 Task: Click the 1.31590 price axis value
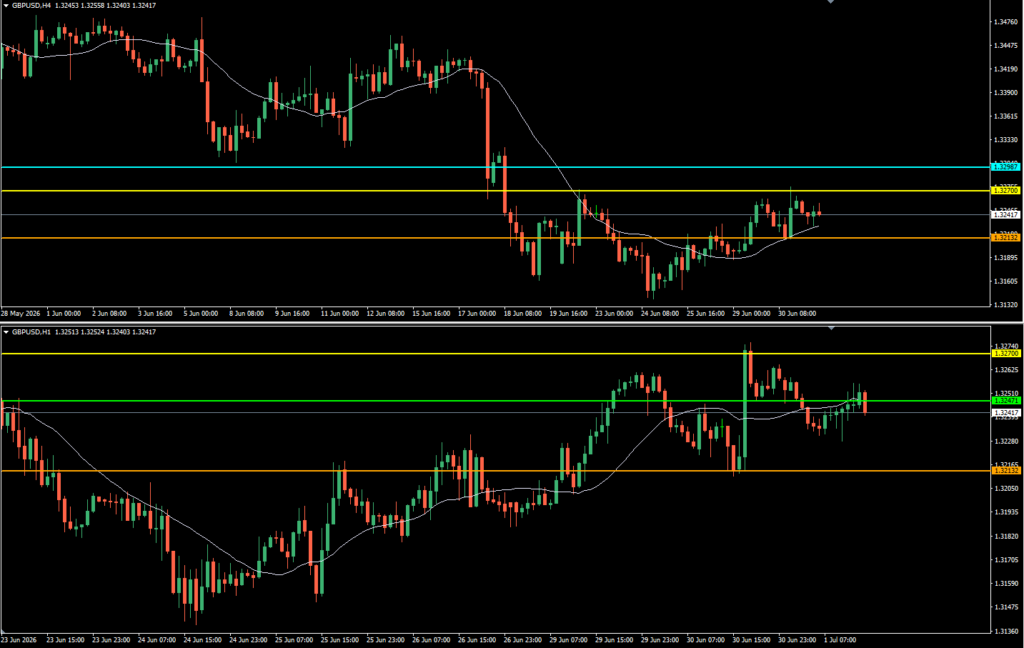click(x=1005, y=583)
